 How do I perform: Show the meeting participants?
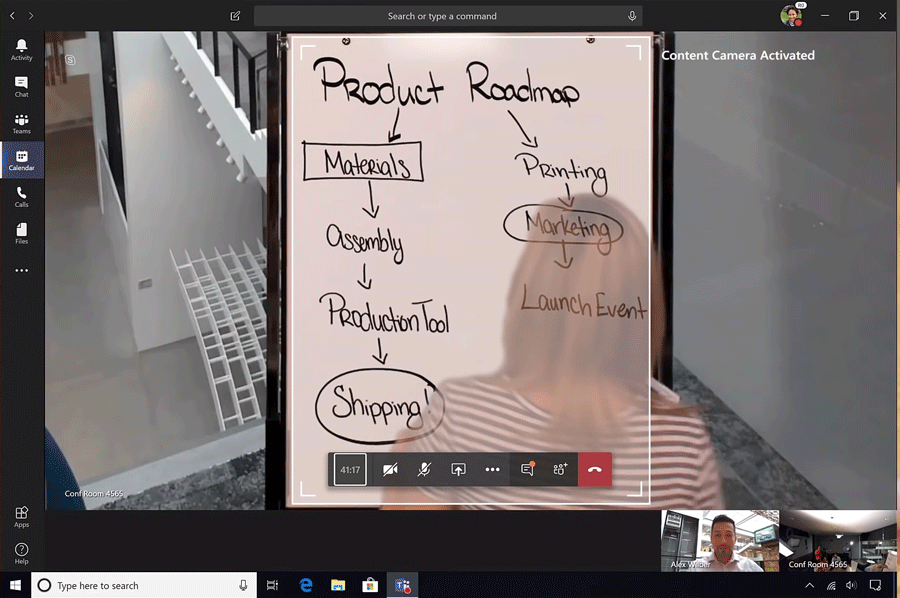pos(561,469)
